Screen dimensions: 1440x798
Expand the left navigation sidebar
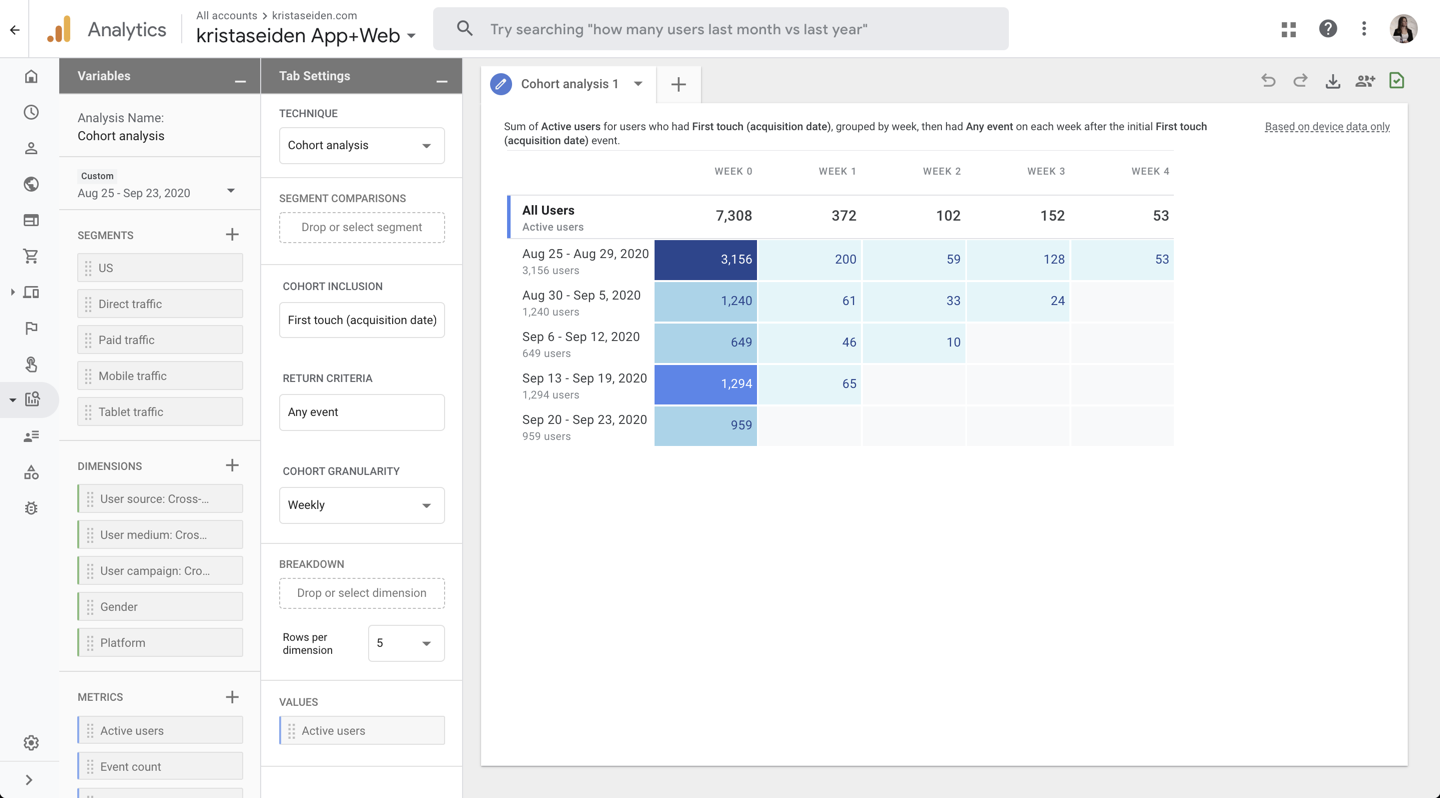(29, 780)
